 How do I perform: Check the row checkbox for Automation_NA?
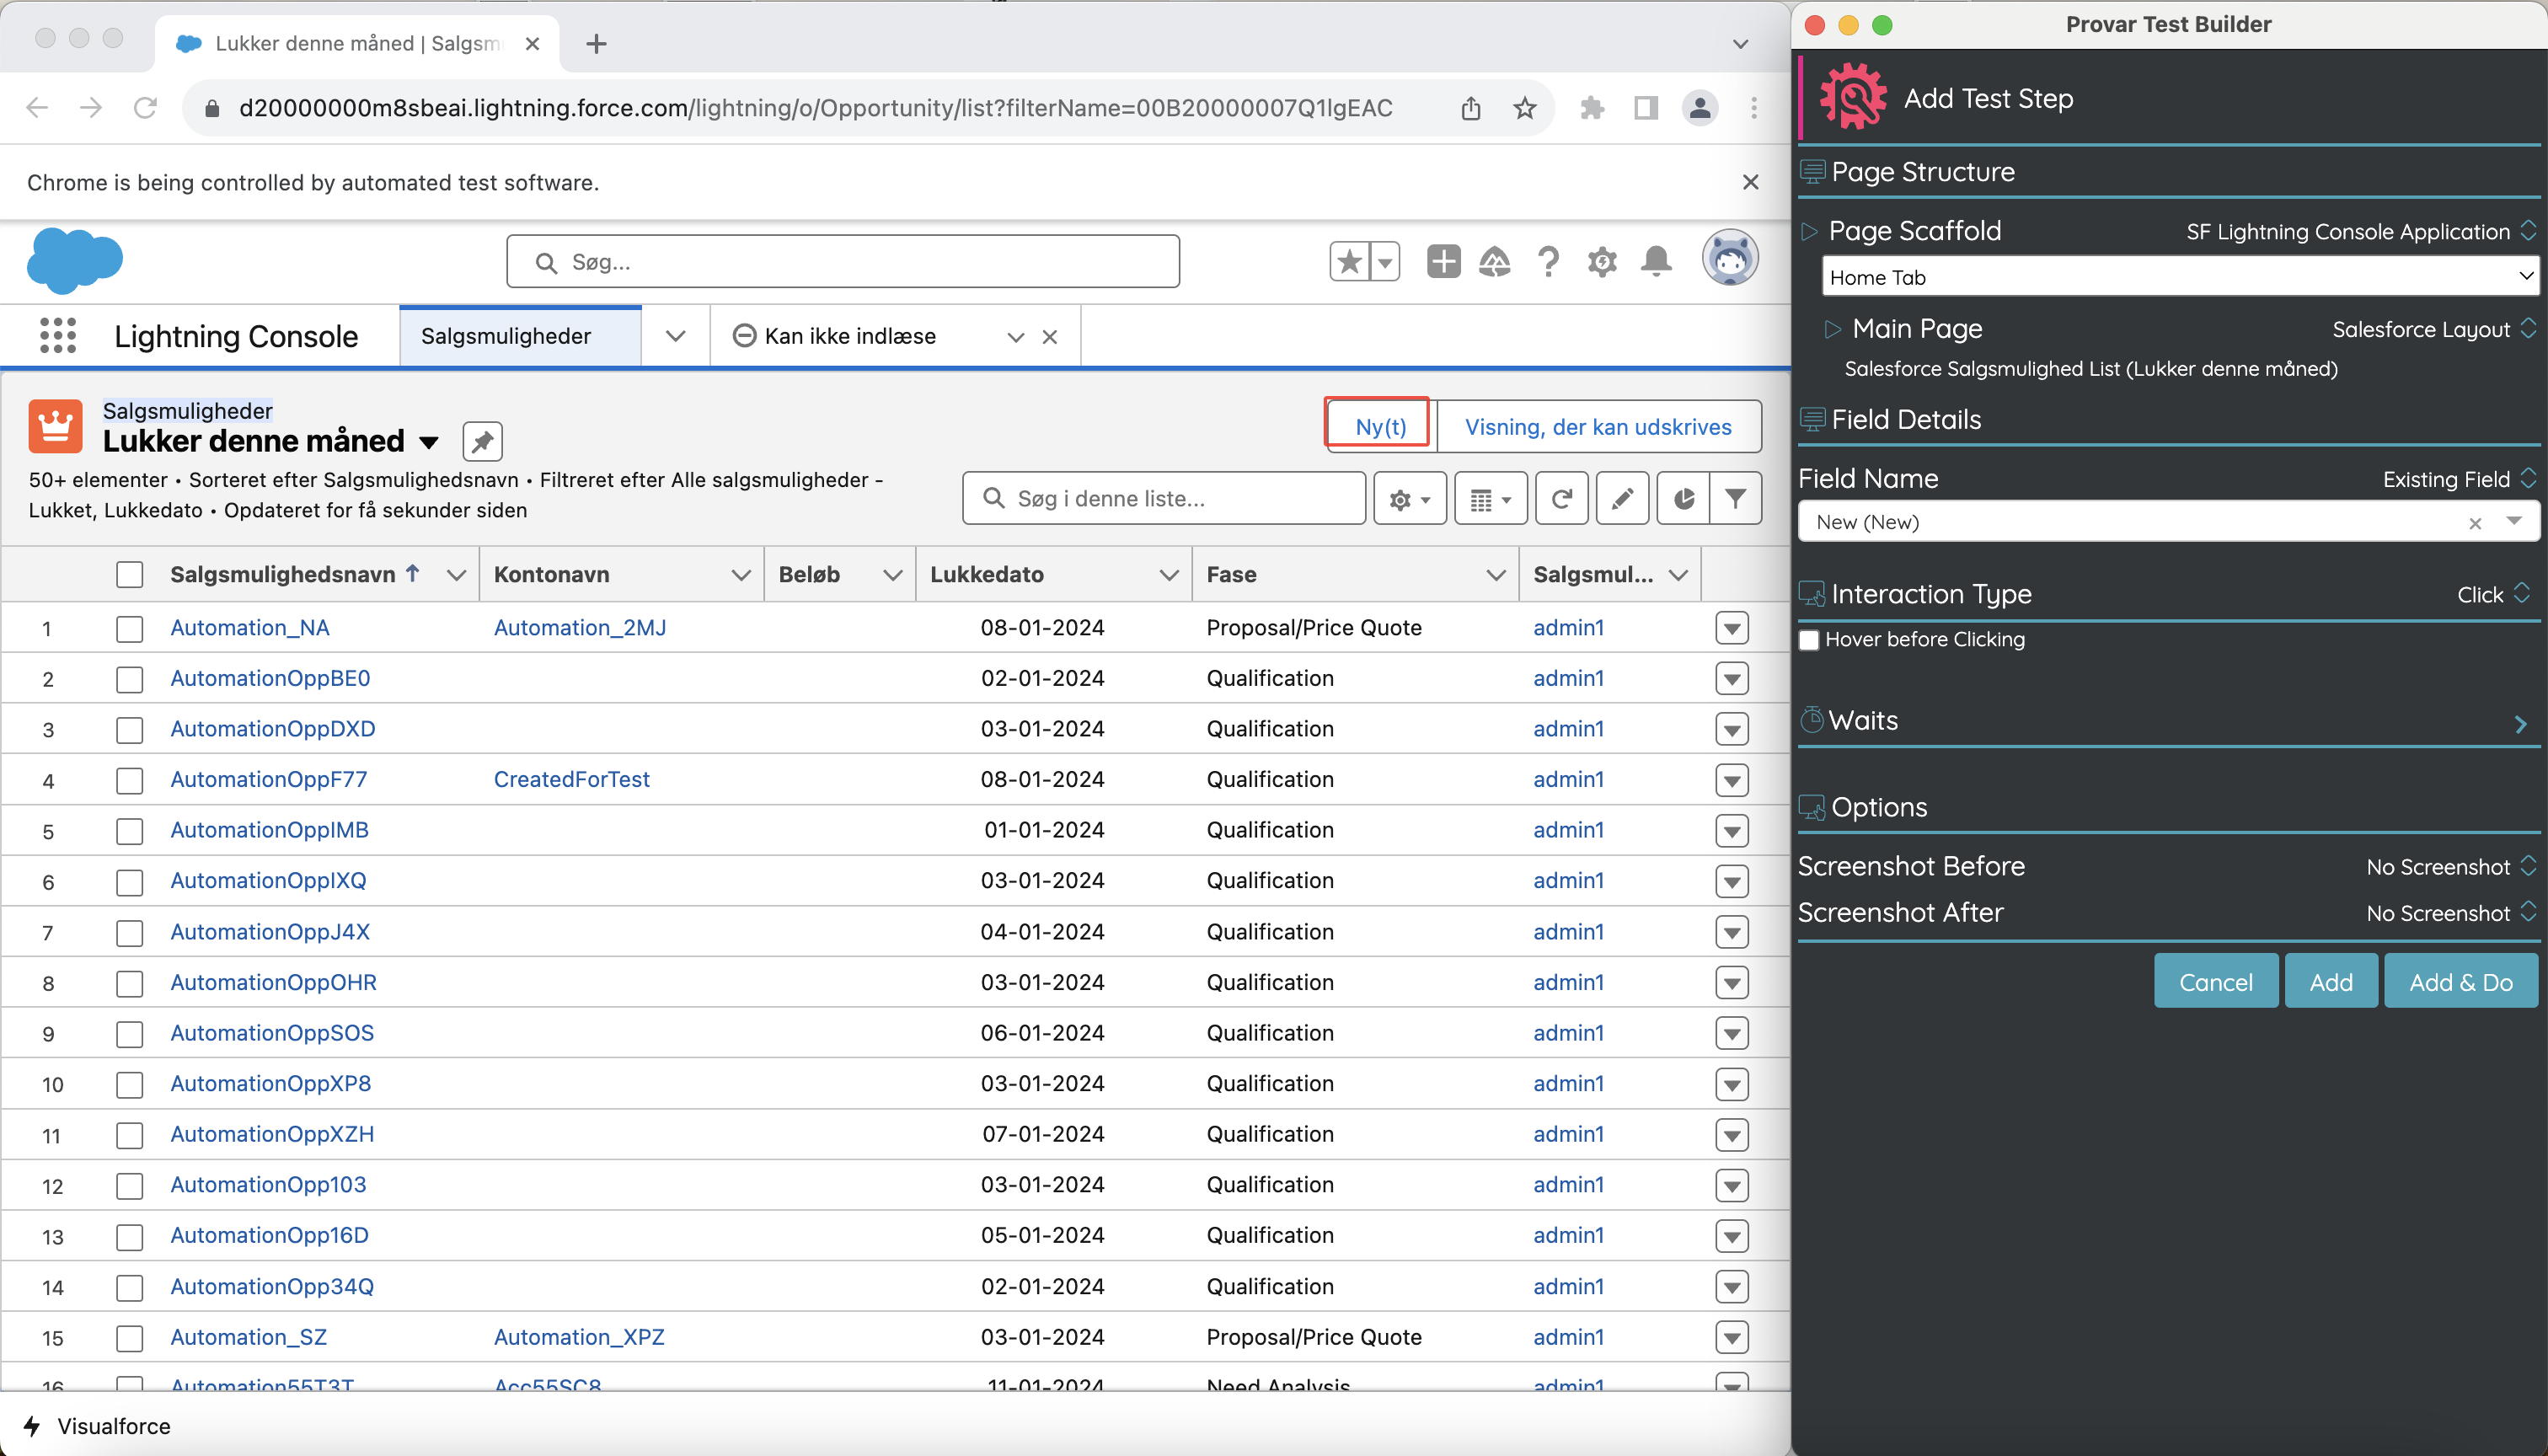(130, 628)
